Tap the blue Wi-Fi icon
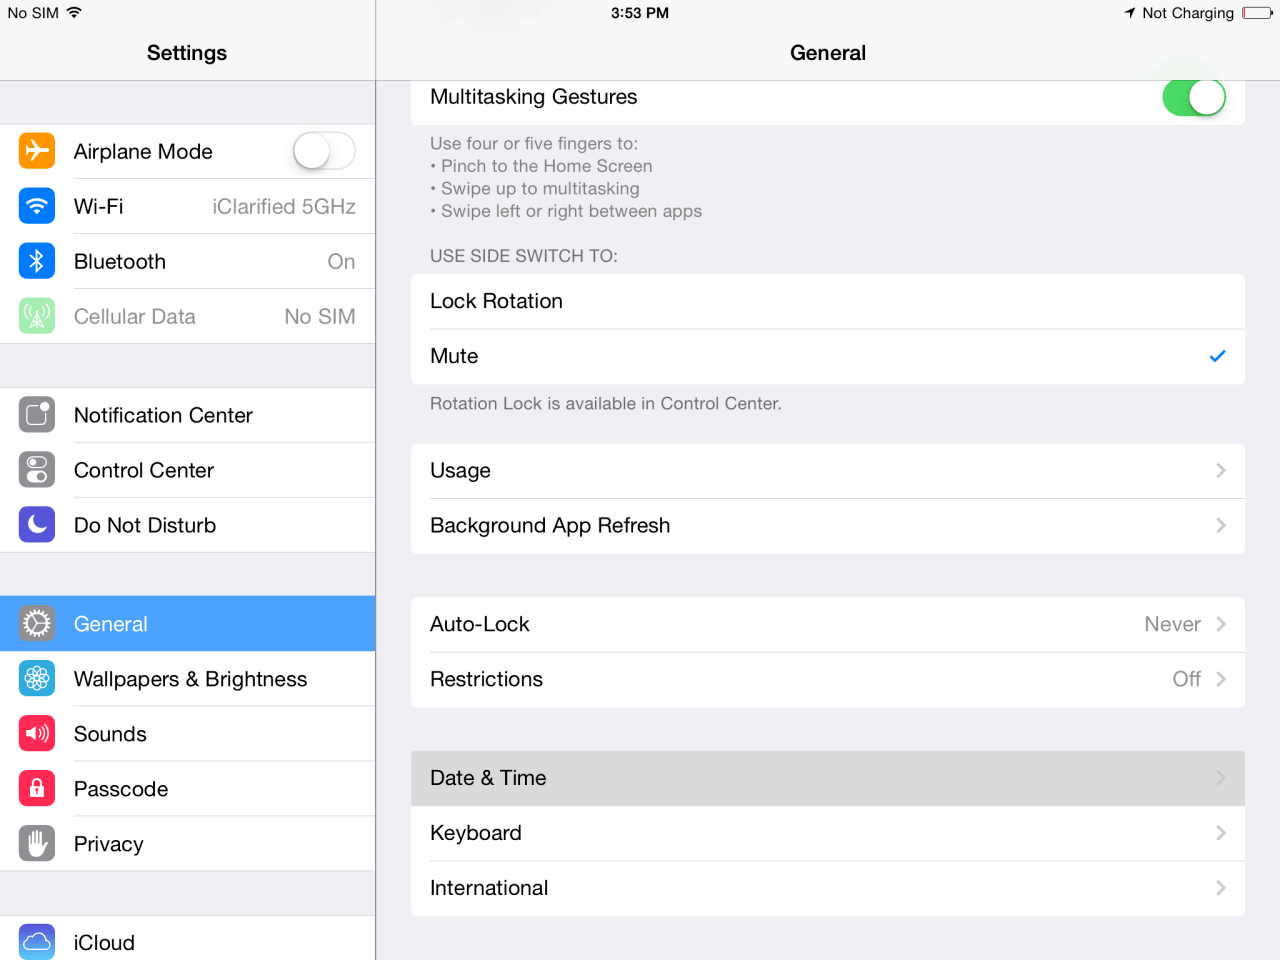Viewport: 1280px width, 960px height. point(37,206)
